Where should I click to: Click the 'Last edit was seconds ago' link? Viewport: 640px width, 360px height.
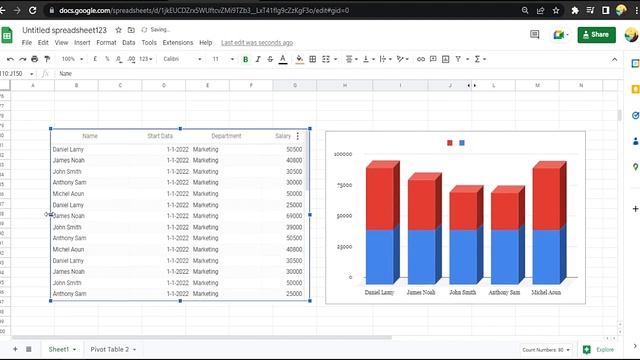pos(257,42)
